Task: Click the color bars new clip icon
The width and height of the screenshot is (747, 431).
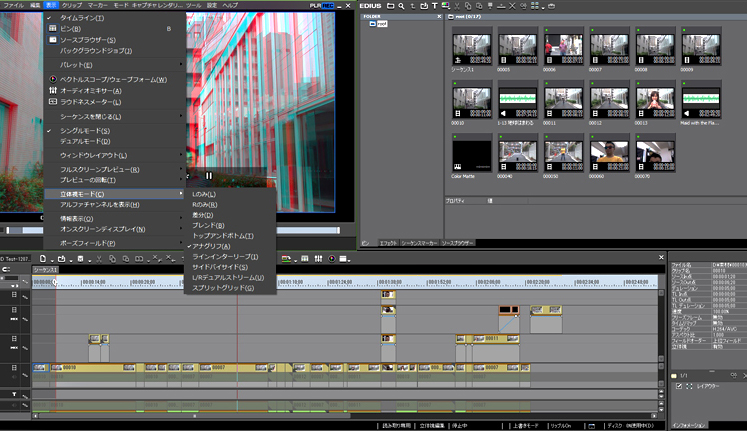Action: tap(445, 6)
